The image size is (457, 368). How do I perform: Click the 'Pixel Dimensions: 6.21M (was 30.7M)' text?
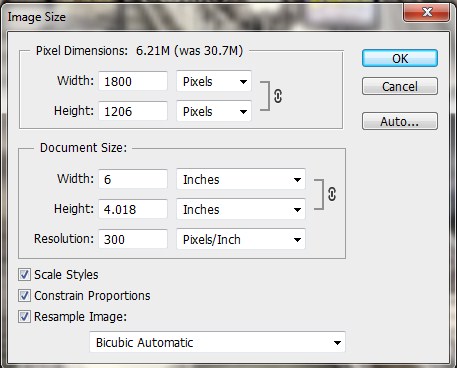point(139,51)
